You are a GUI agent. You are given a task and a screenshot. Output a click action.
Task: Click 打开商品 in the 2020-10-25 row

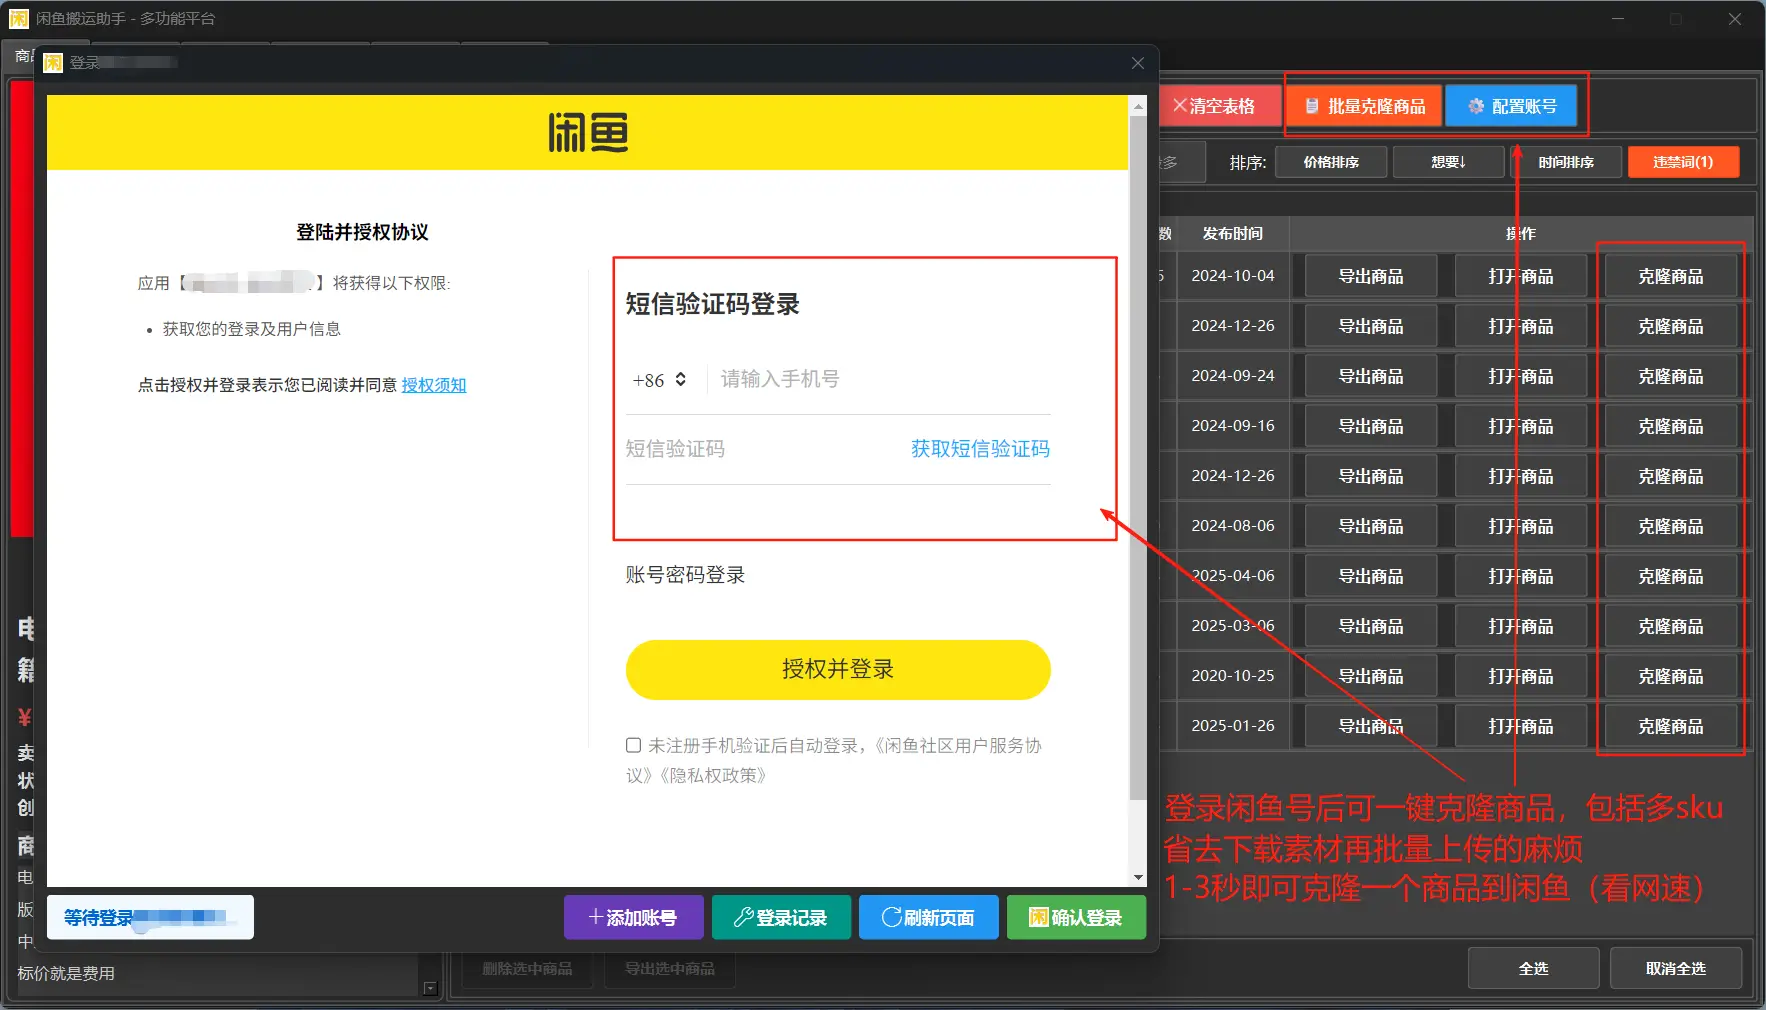click(1521, 676)
